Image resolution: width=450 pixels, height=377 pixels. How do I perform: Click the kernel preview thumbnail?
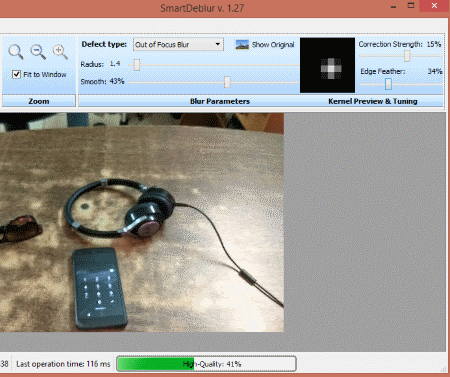pos(327,65)
